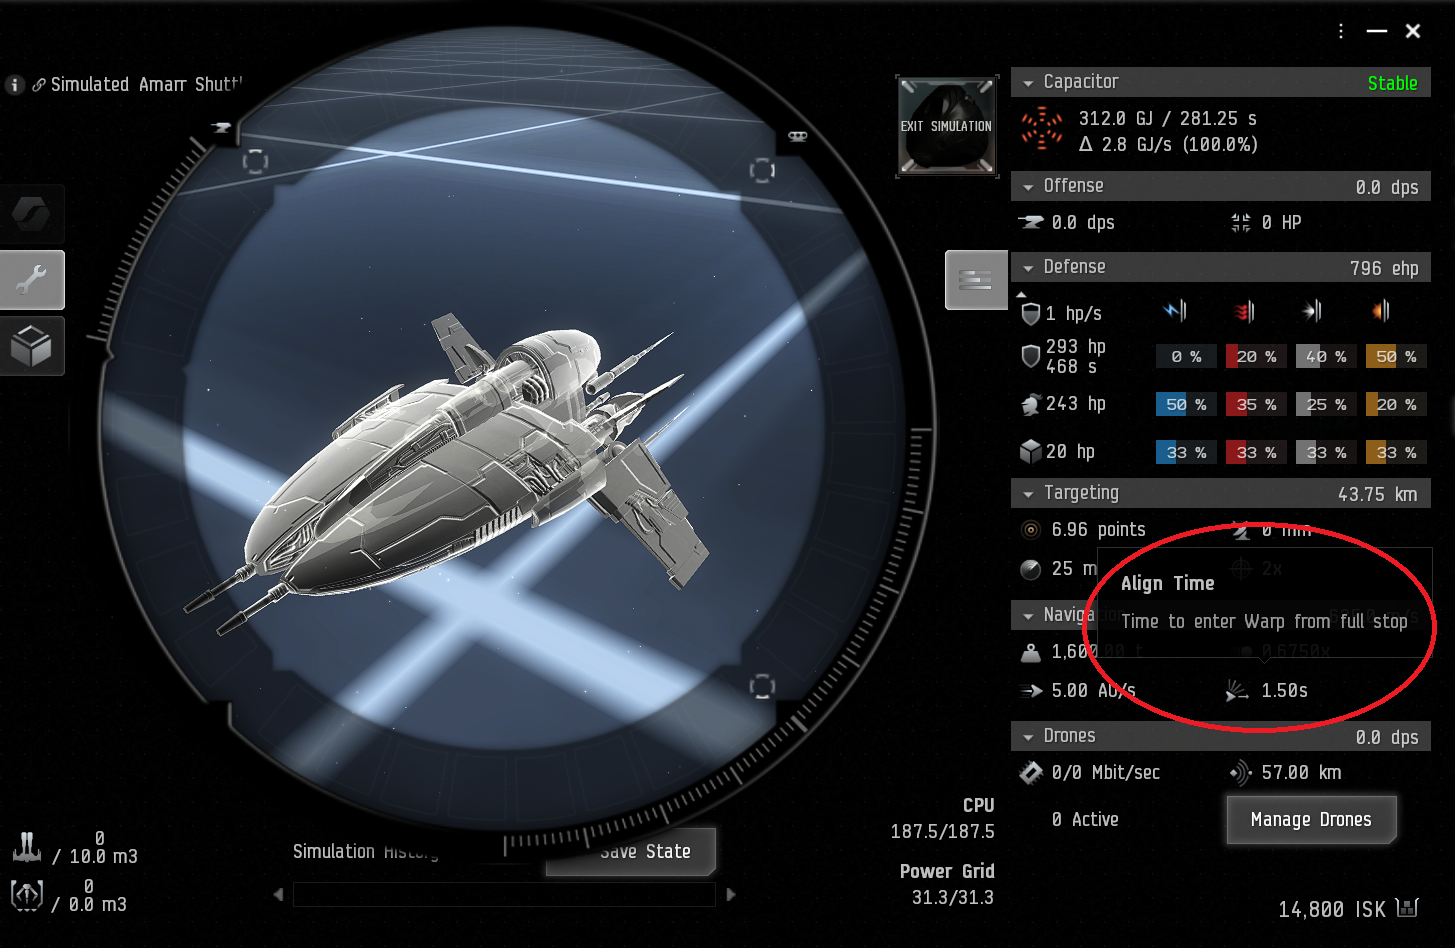
Task: Click the Save State button
Action: coord(631,851)
